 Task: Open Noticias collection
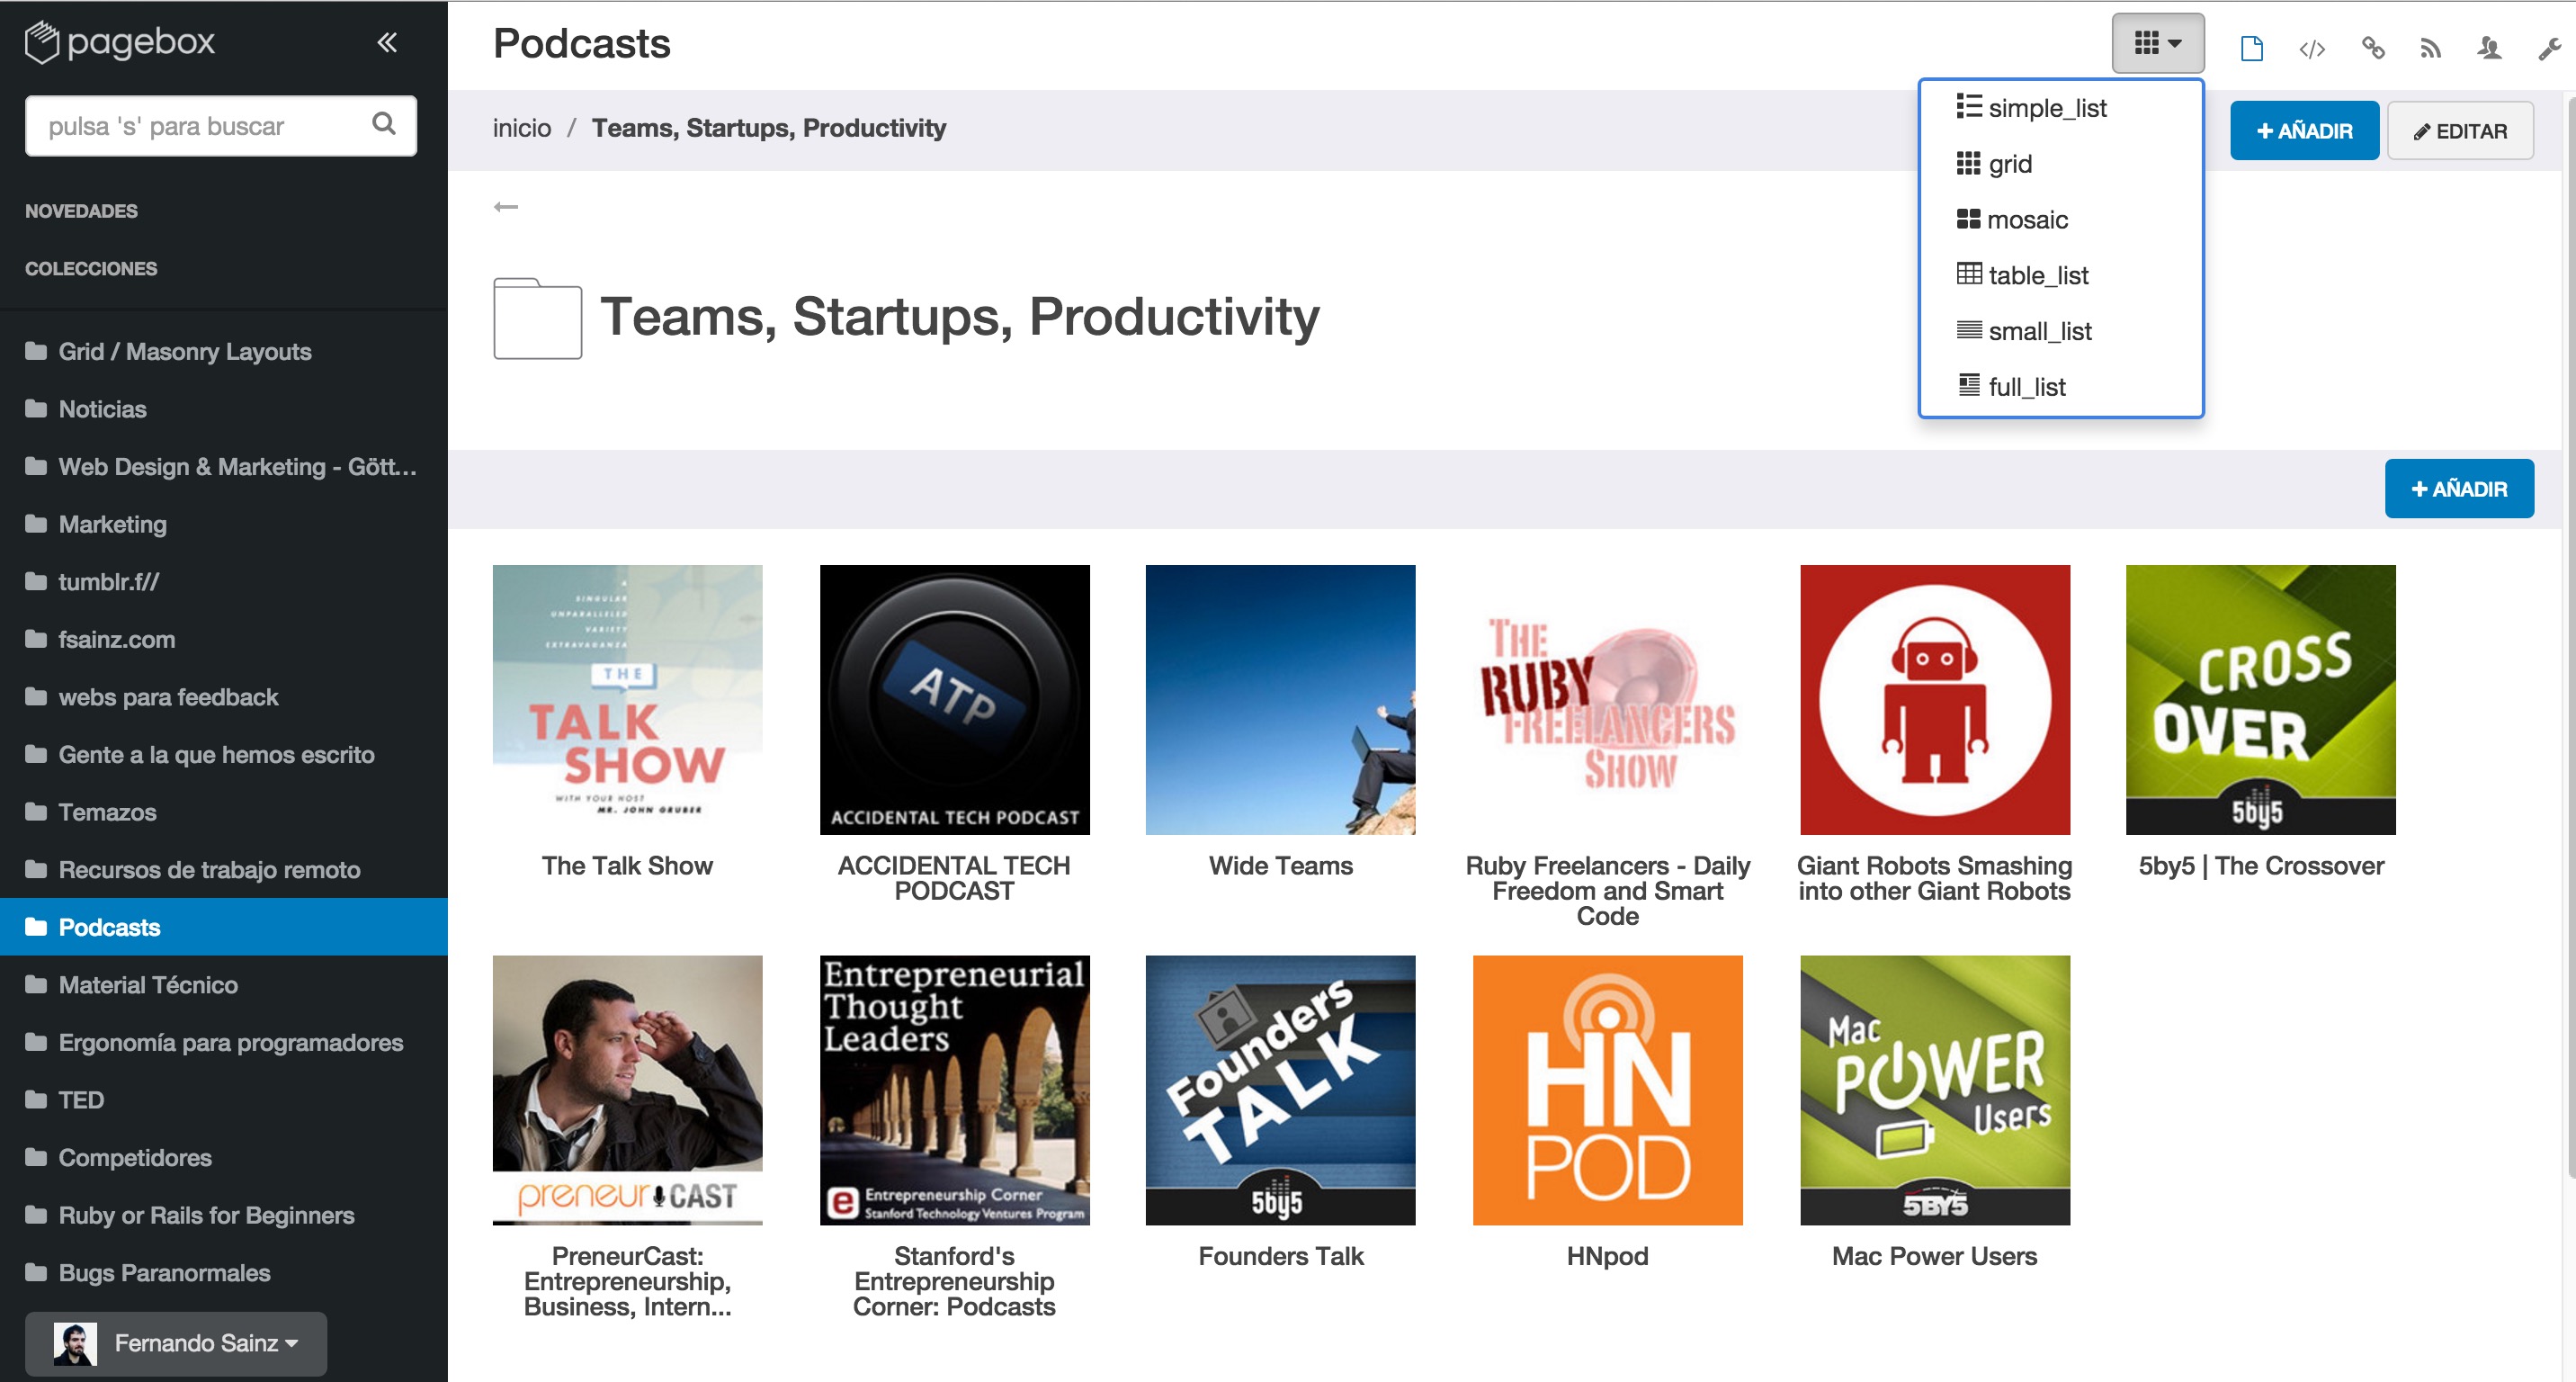click(x=224, y=409)
